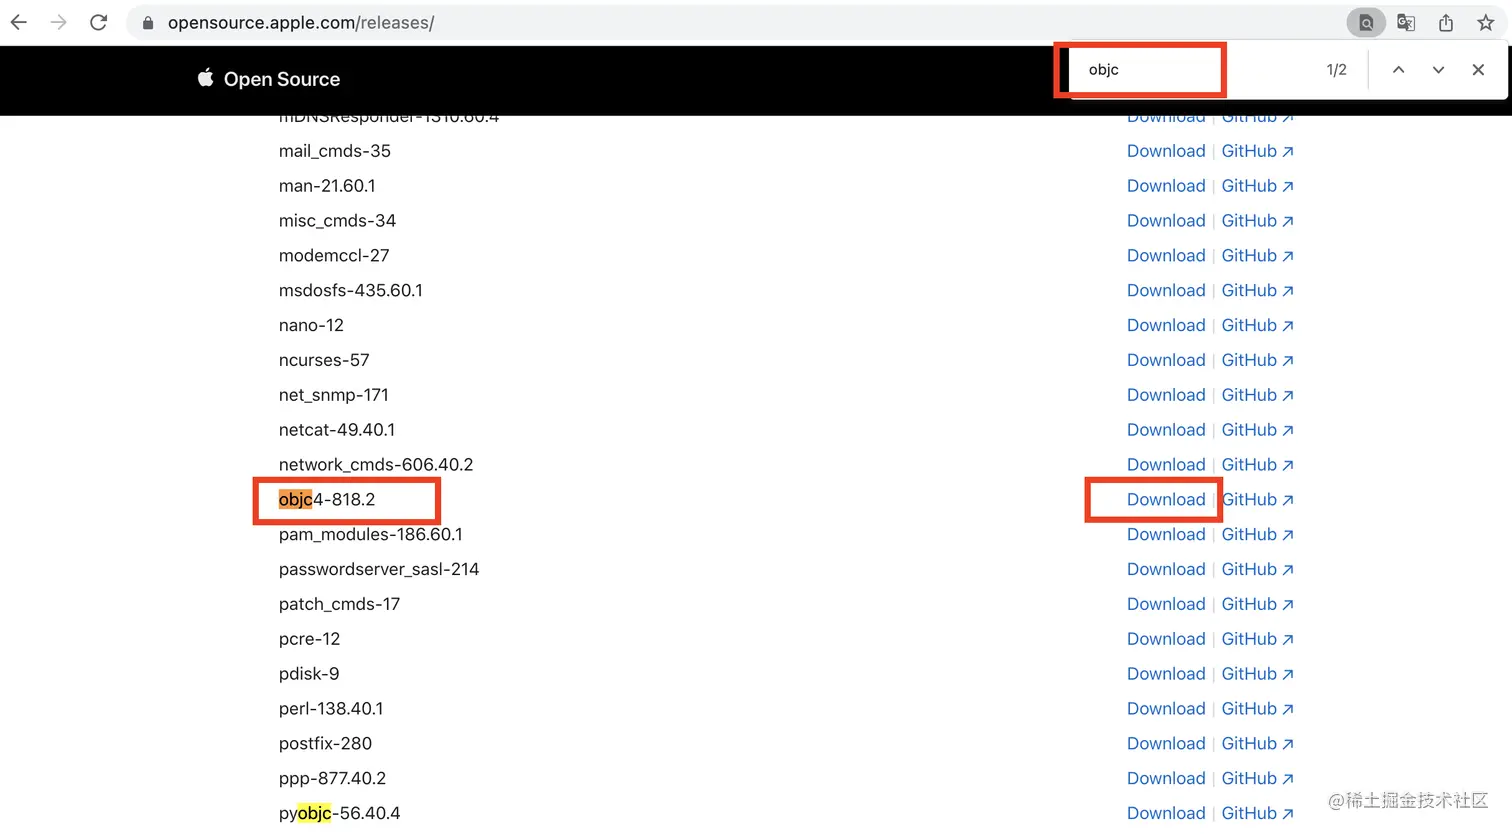This screenshot has height=834, width=1512.
Task: Go back using browser back arrow
Action: click(19, 22)
